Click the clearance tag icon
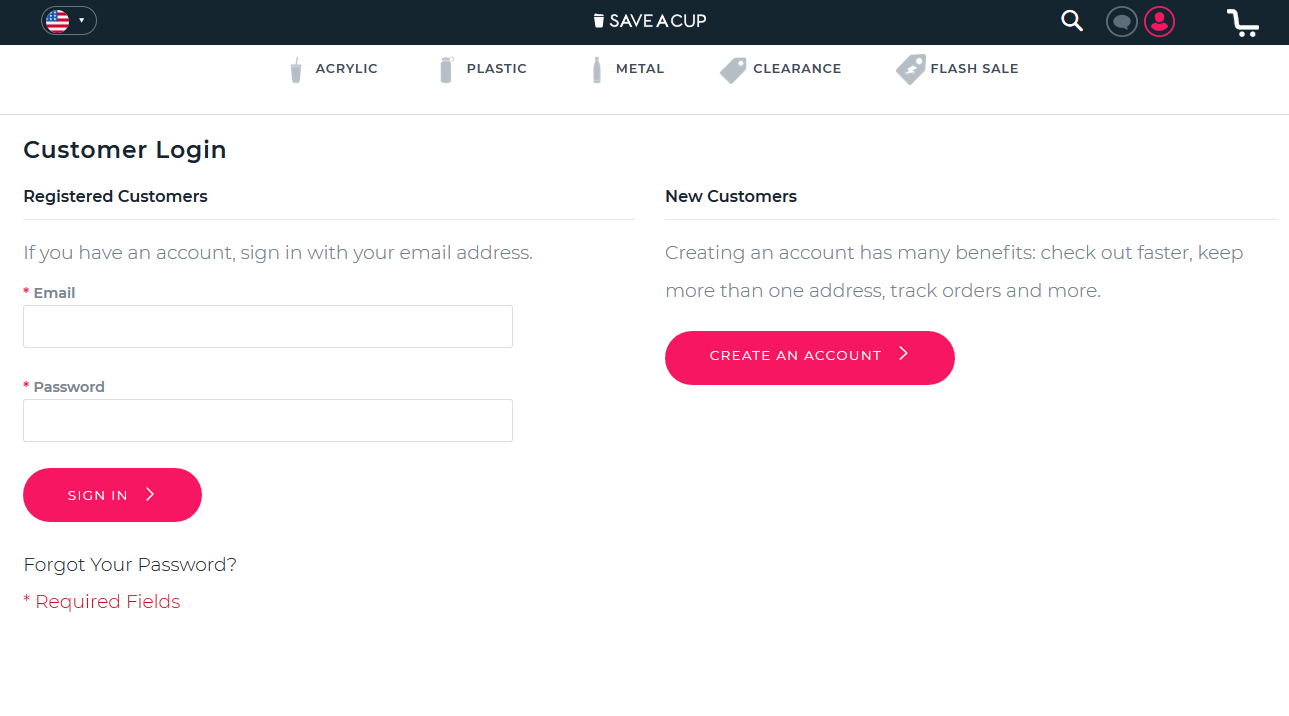1289x716 pixels. click(x=733, y=70)
